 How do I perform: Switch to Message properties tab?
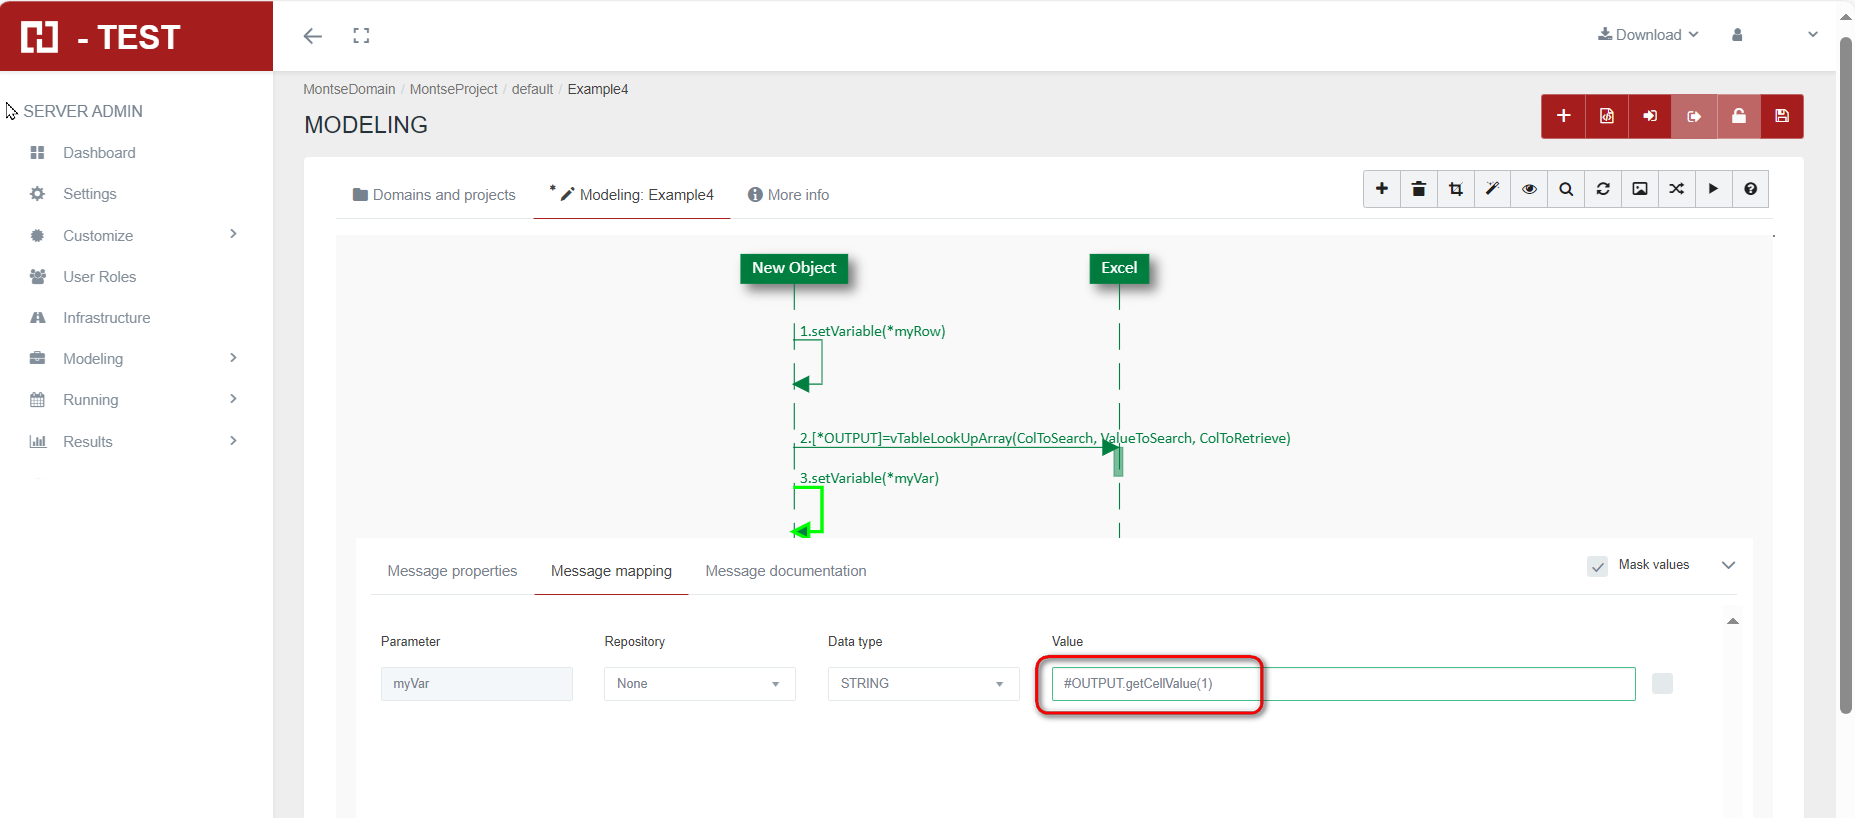(x=452, y=571)
